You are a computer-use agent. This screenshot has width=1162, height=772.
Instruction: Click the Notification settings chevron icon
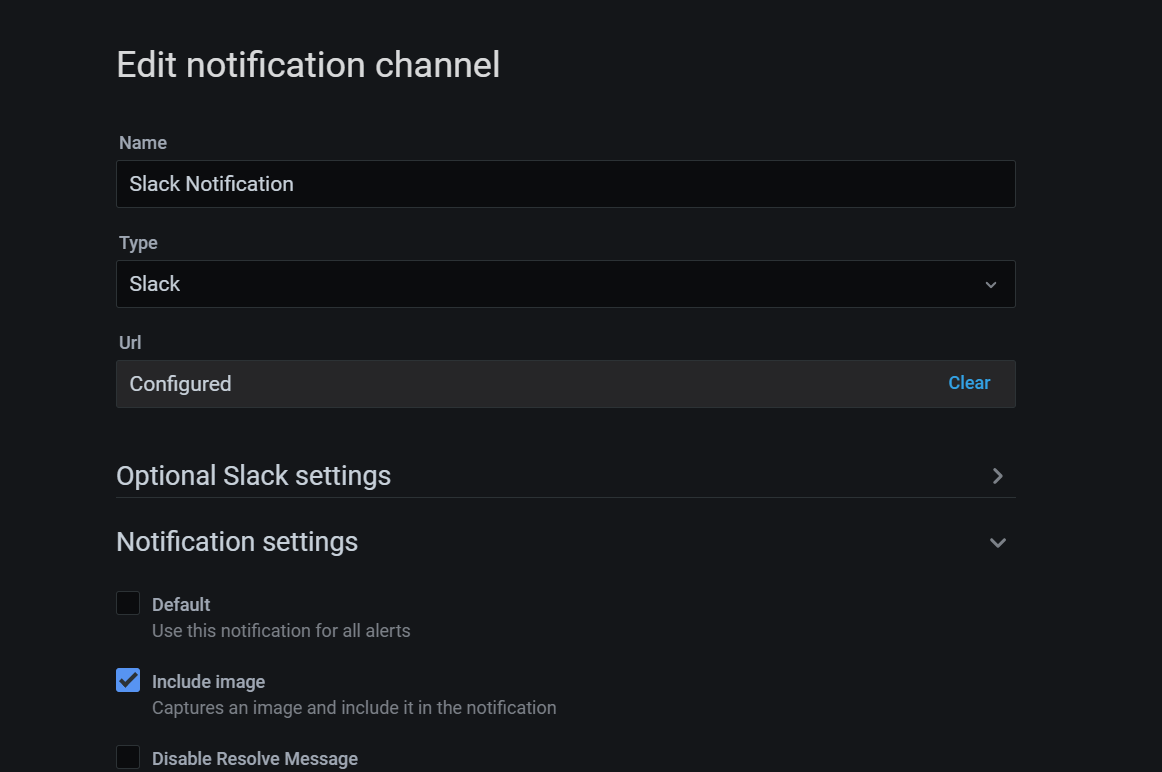997,542
